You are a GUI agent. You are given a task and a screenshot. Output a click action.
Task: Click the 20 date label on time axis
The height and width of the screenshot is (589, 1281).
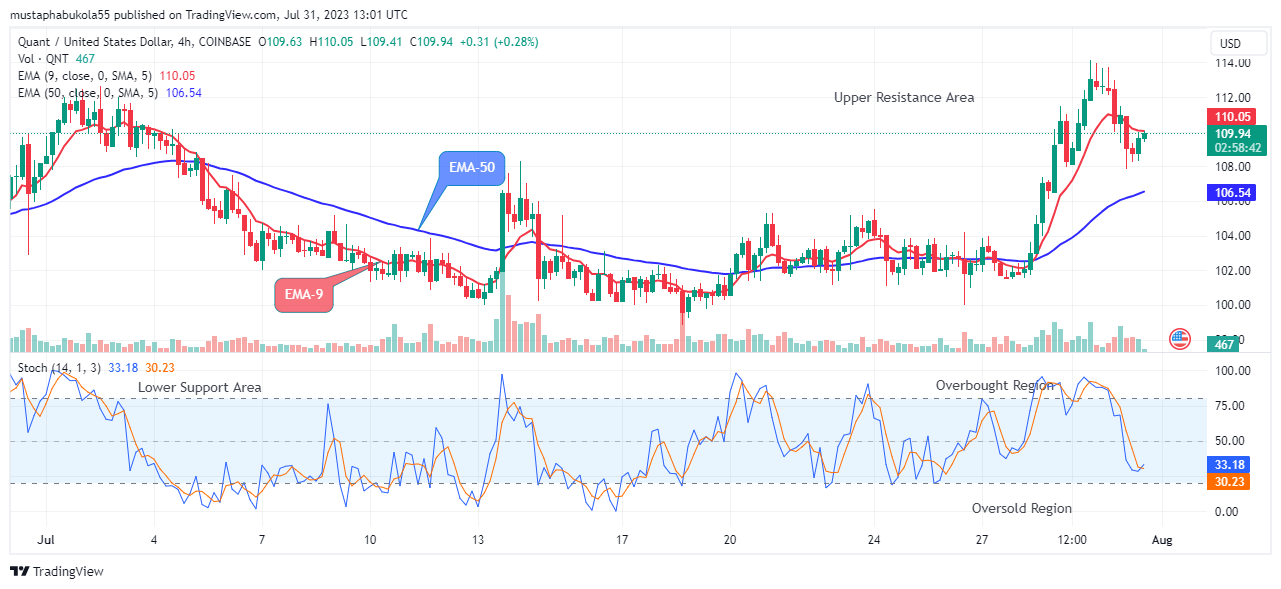point(729,540)
